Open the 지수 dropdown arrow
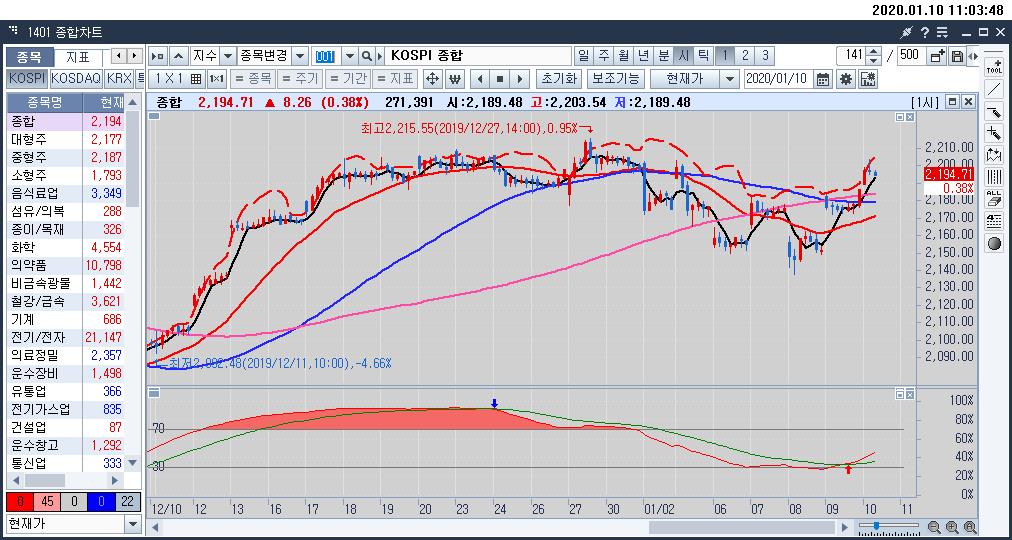1012x540 pixels. pyautogui.click(x=228, y=55)
